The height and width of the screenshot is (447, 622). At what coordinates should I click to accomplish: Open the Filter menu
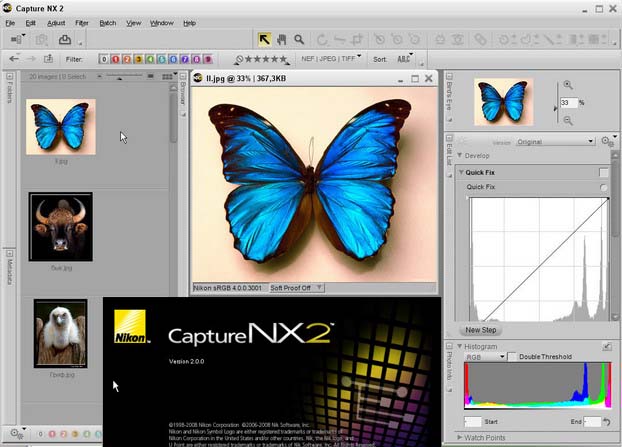tap(82, 23)
